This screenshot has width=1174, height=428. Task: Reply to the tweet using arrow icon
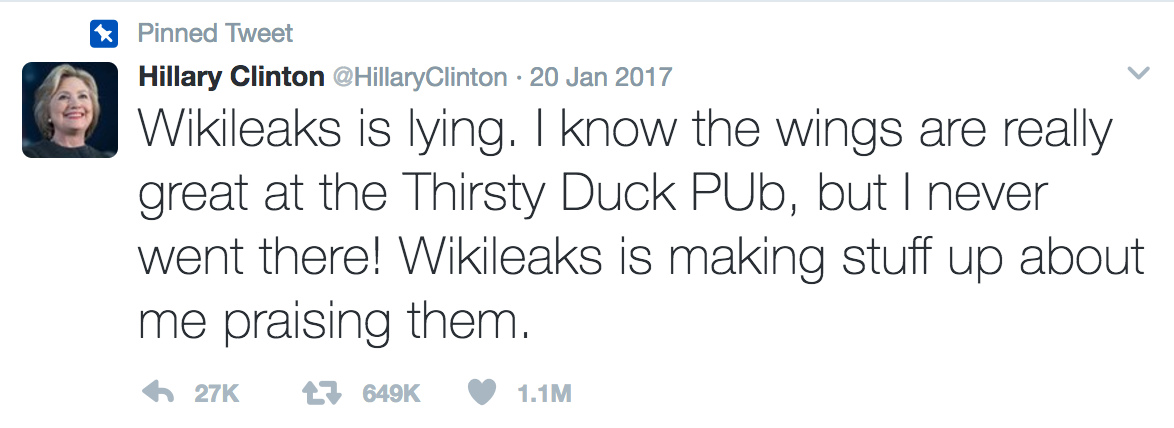158,391
